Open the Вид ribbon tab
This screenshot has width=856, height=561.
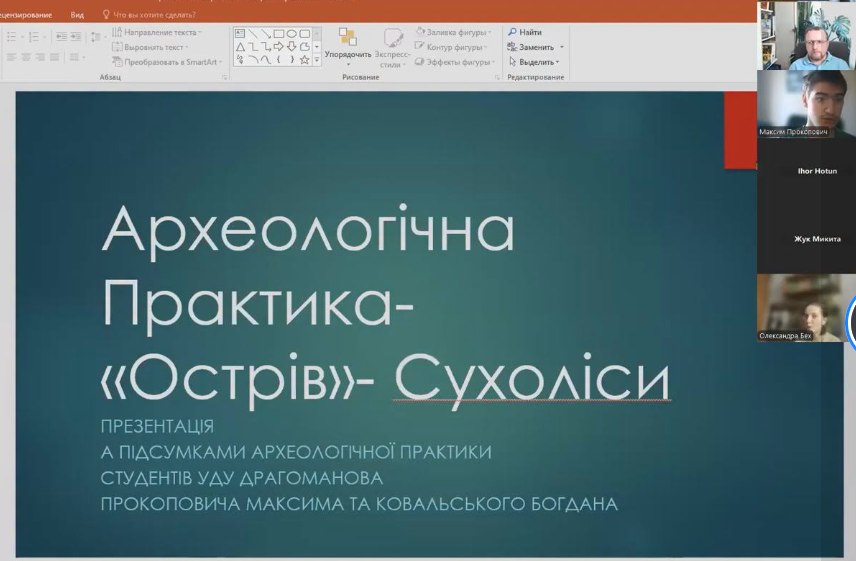tap(77, 15)
